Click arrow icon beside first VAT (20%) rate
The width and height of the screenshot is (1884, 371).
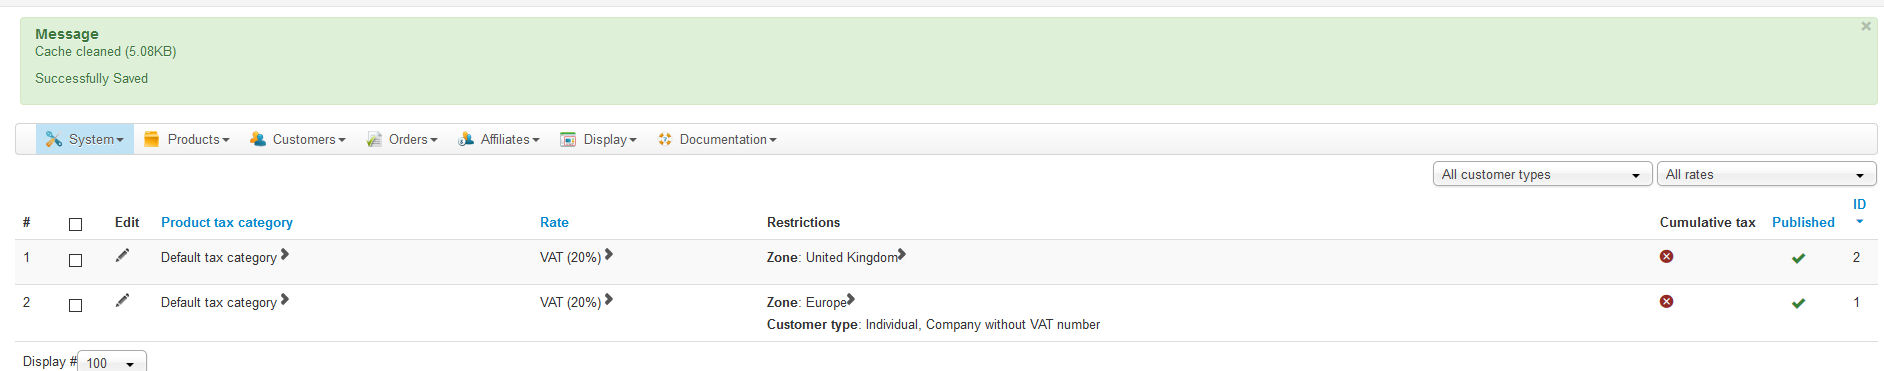[608, 255]
